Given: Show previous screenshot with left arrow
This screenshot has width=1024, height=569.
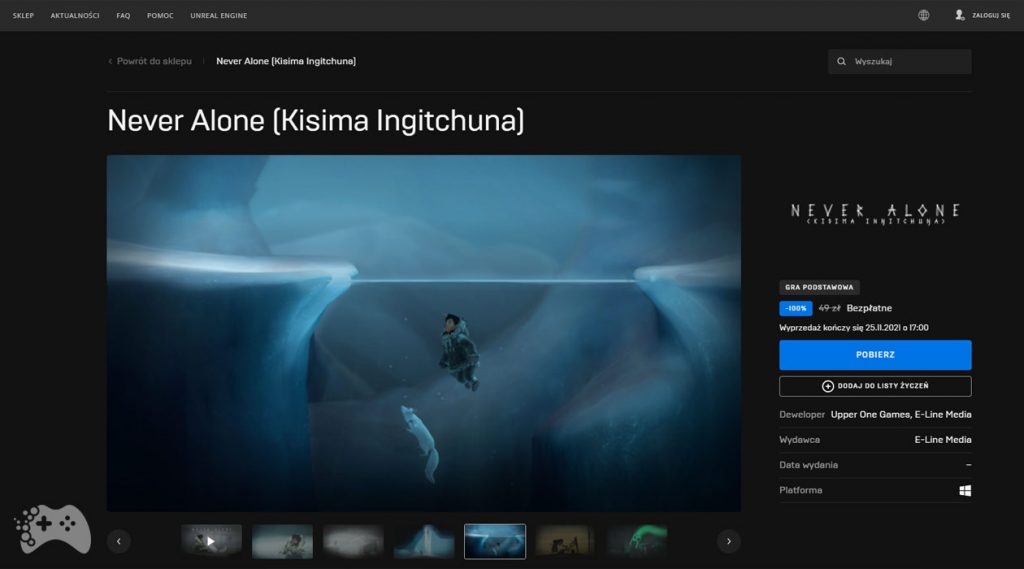Looking at the screenshot, I should pyautogui.click(x=119, y=541).
